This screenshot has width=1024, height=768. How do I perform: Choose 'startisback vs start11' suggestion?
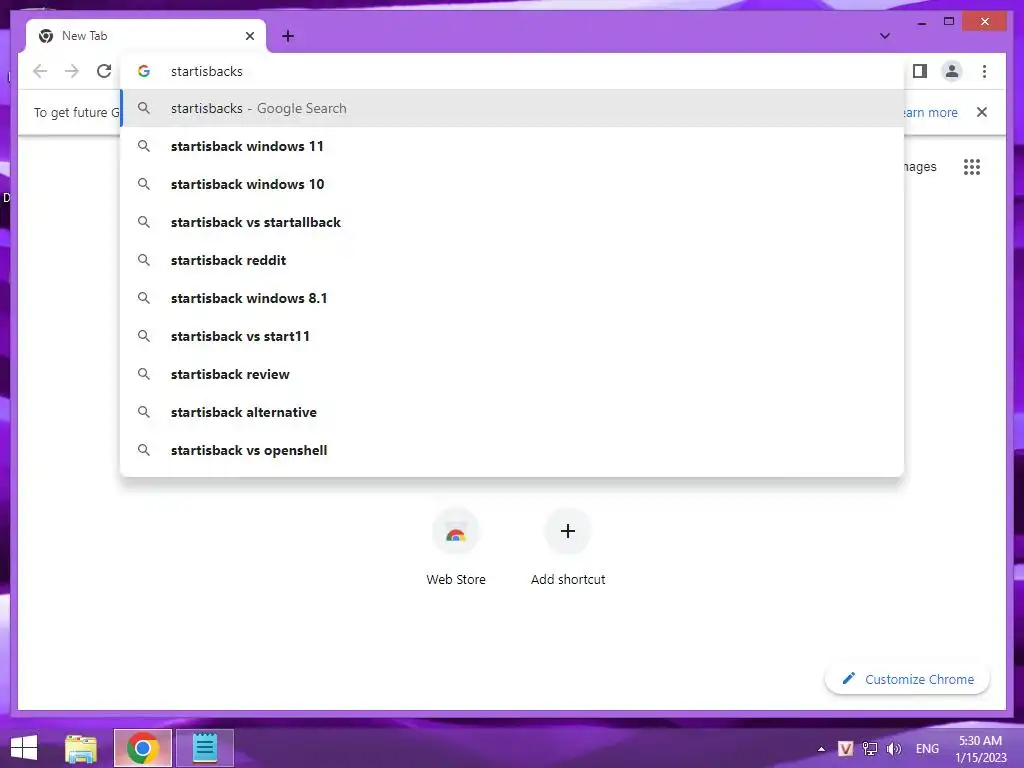tap(513, 336)
